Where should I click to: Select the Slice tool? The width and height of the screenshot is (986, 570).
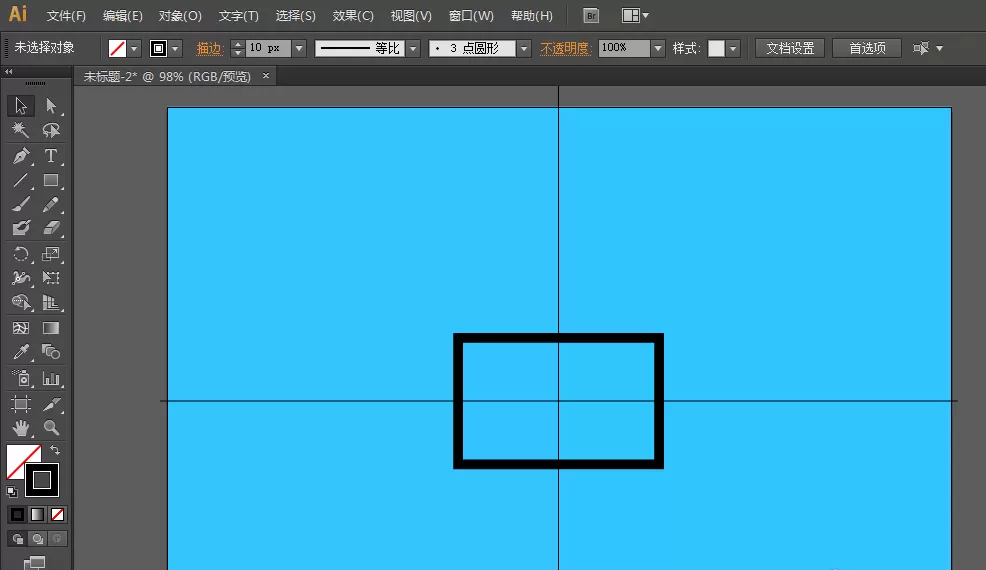pyautogui.click(x=51, y=404)
